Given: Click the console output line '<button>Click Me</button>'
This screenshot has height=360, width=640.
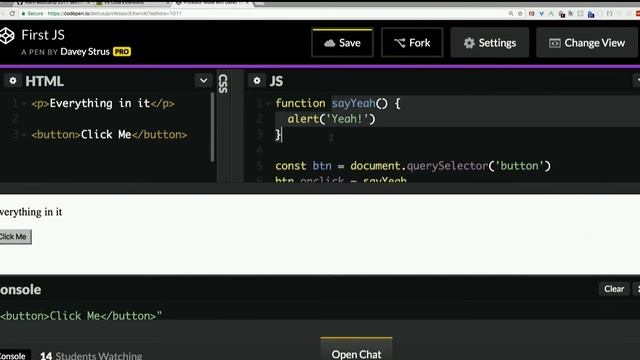Looking at the screenshot, I should pyautogui.click(x=81, y=316).
